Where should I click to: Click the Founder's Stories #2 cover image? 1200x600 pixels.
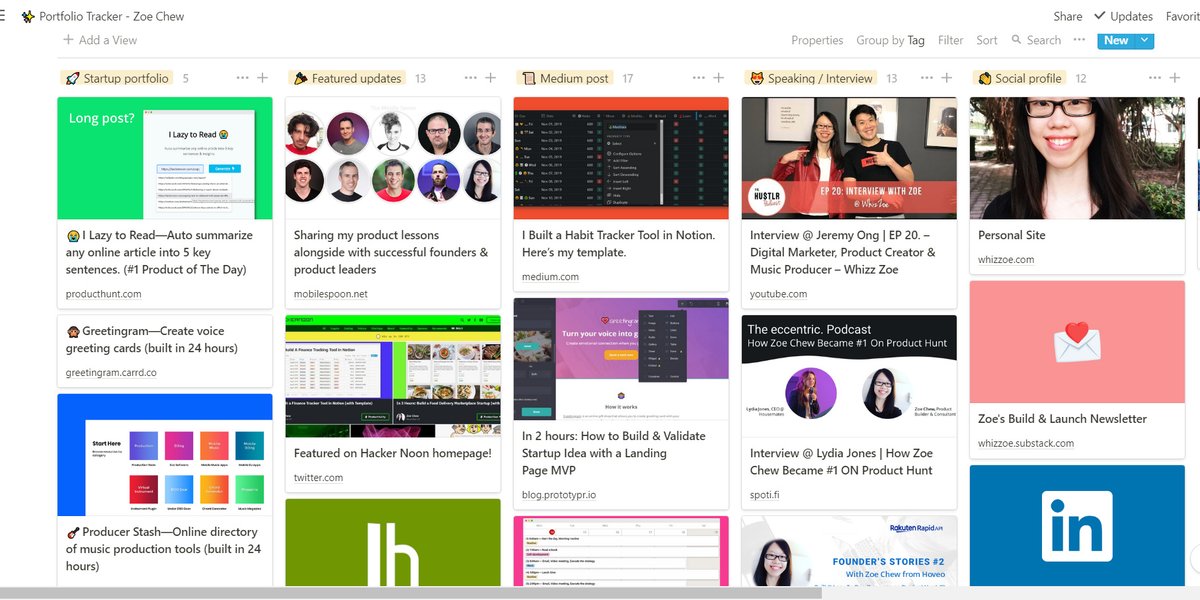point(849,553)
